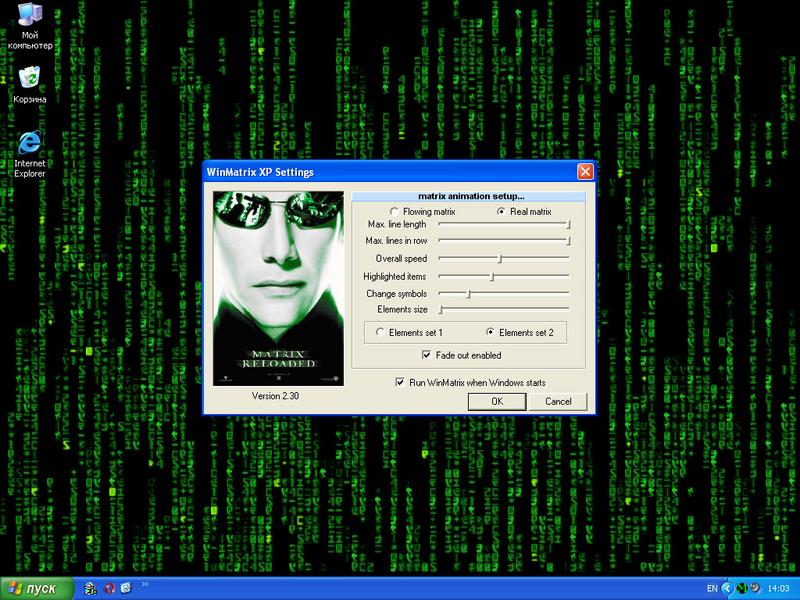Click the 'Max. lines in row' label
The width and height of the screenshot is (800, 600).
pos(396,240)
